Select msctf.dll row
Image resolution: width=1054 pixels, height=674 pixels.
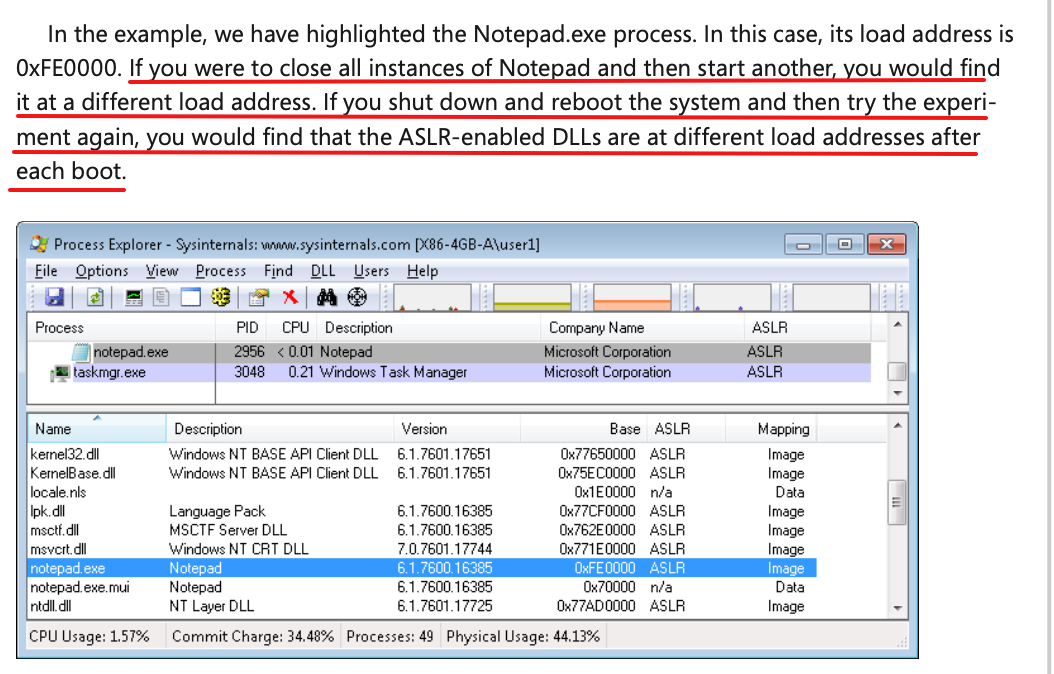(422, 530)
